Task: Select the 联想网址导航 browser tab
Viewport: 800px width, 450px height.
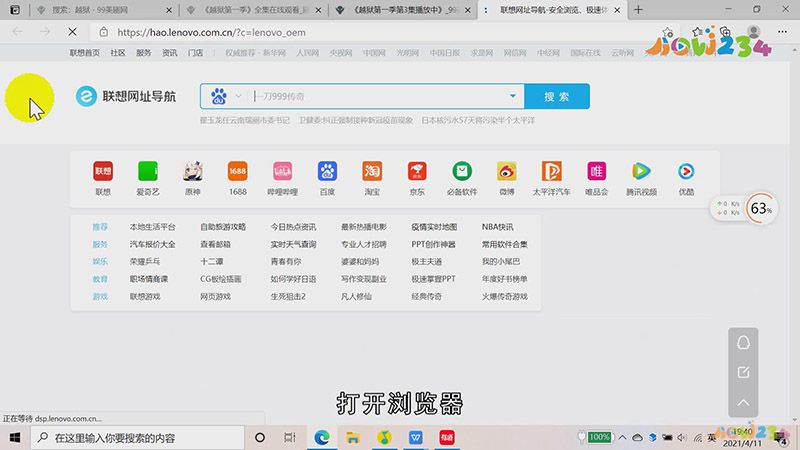Action: click(x=552, y=10)
